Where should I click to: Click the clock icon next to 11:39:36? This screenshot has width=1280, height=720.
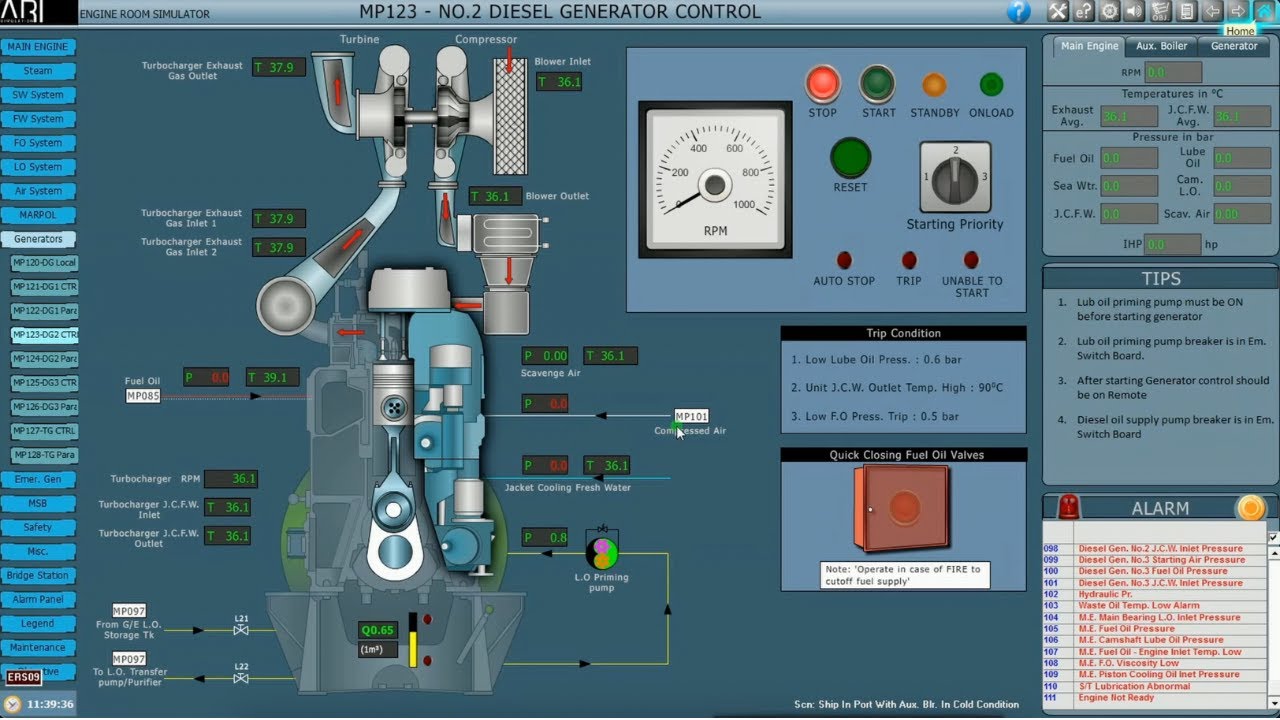13,704
